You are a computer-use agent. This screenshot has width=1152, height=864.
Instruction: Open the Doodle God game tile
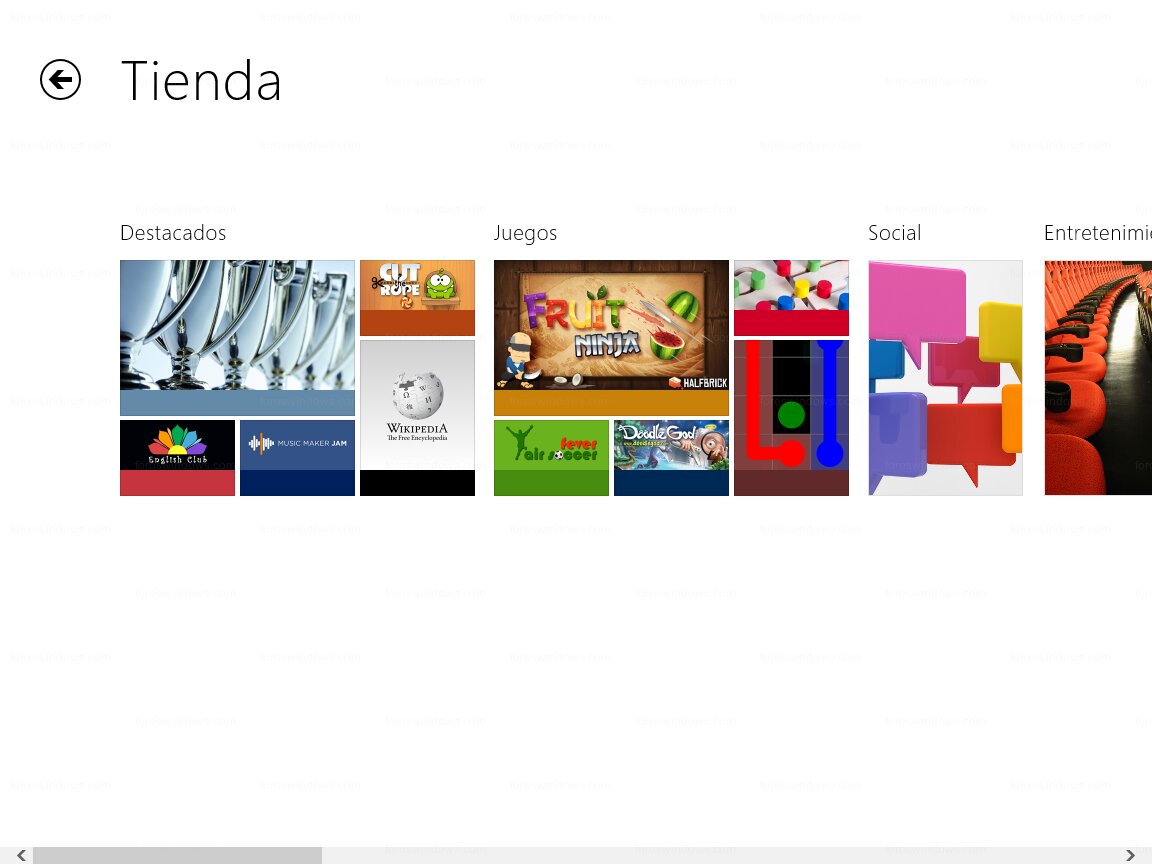point(672,458)
